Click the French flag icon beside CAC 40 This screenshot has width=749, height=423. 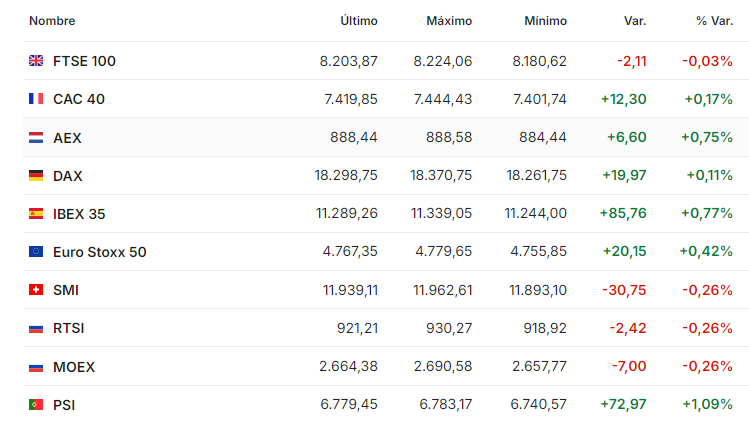(36, 99)
